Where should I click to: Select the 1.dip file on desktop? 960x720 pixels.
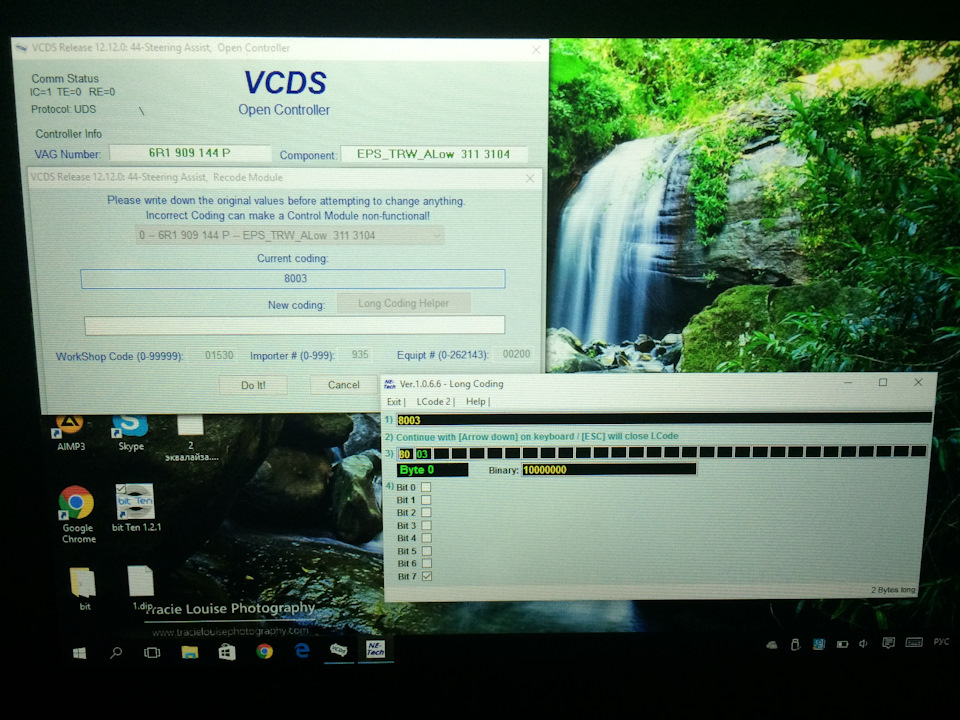141,588
